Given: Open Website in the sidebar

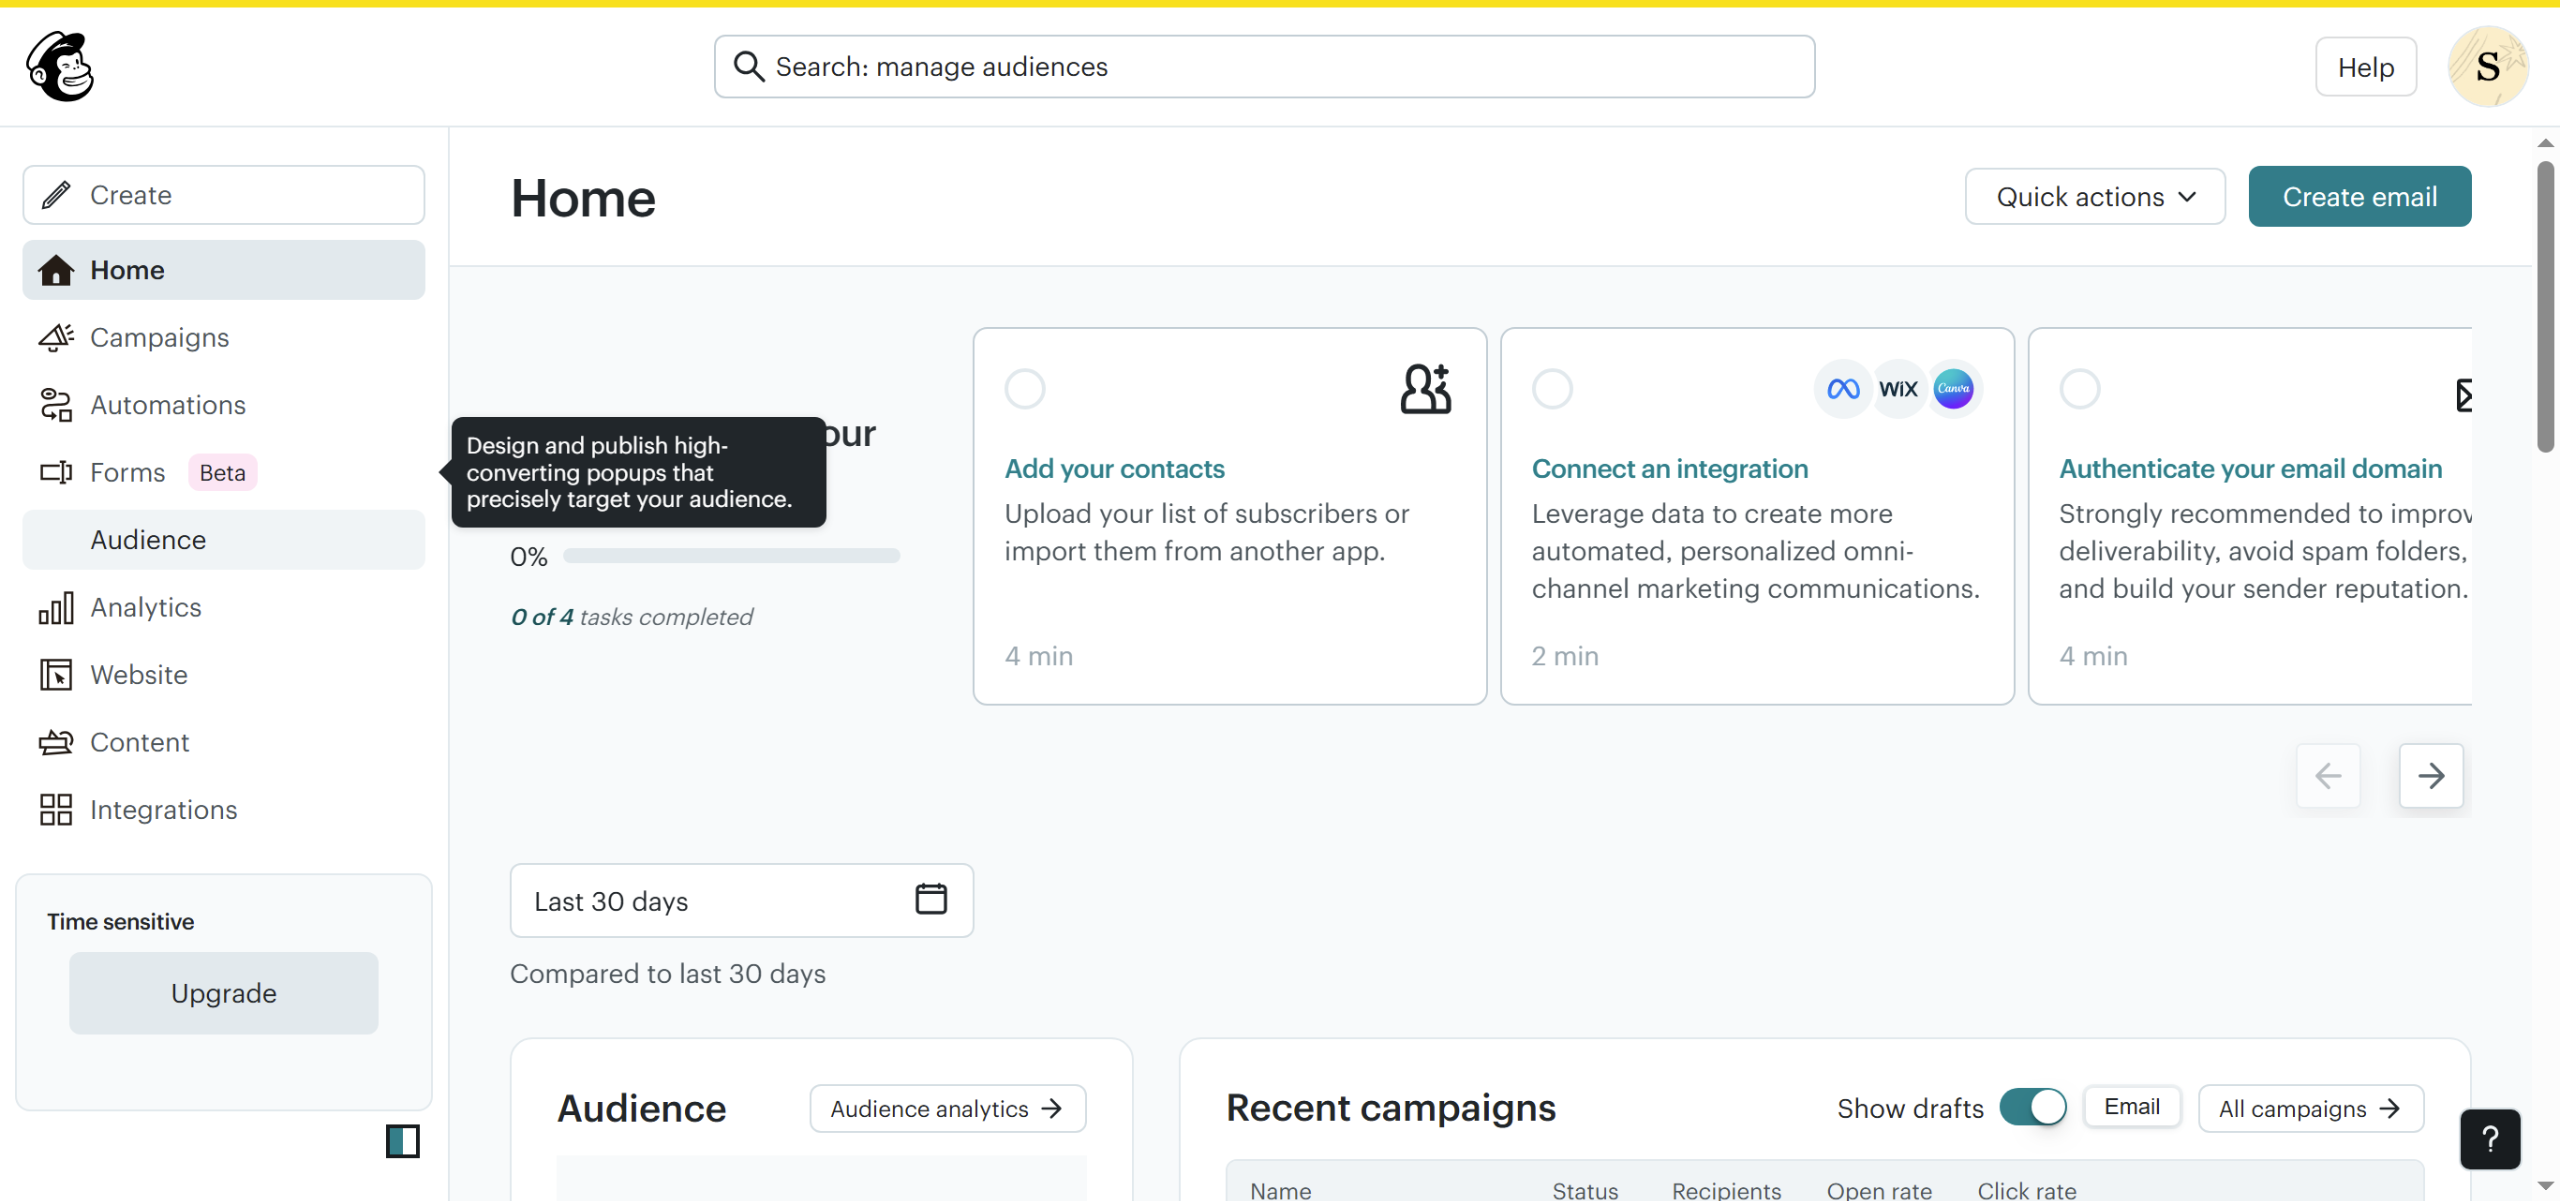Looking at the screenshot, I should pyautogui.click(x=139, y=675).
